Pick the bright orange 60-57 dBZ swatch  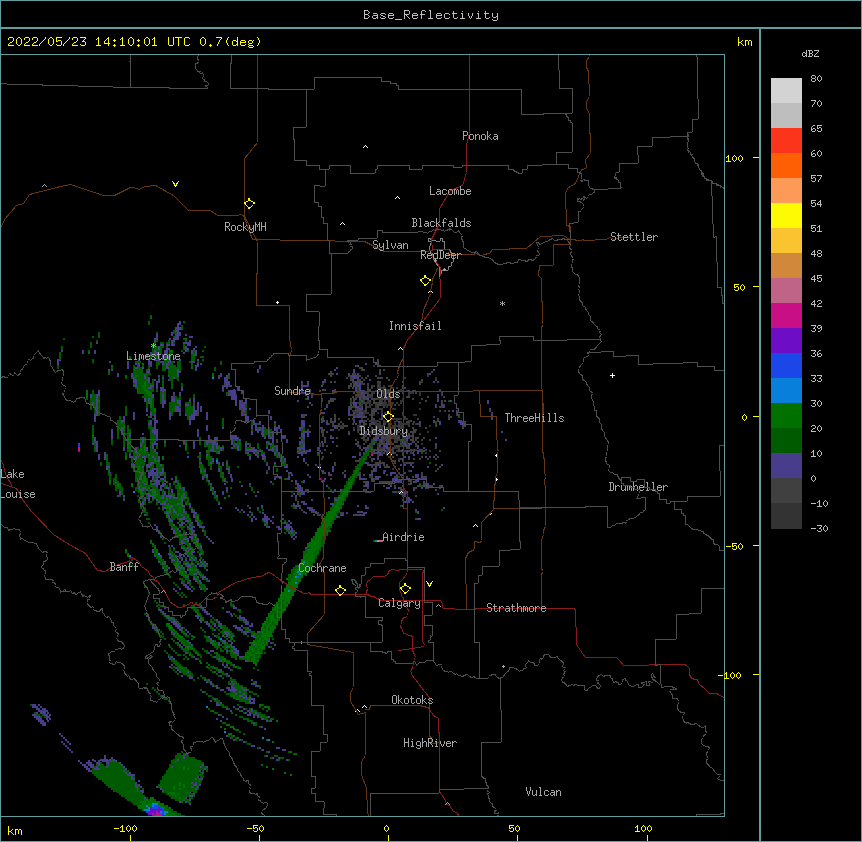coord(786,165)
